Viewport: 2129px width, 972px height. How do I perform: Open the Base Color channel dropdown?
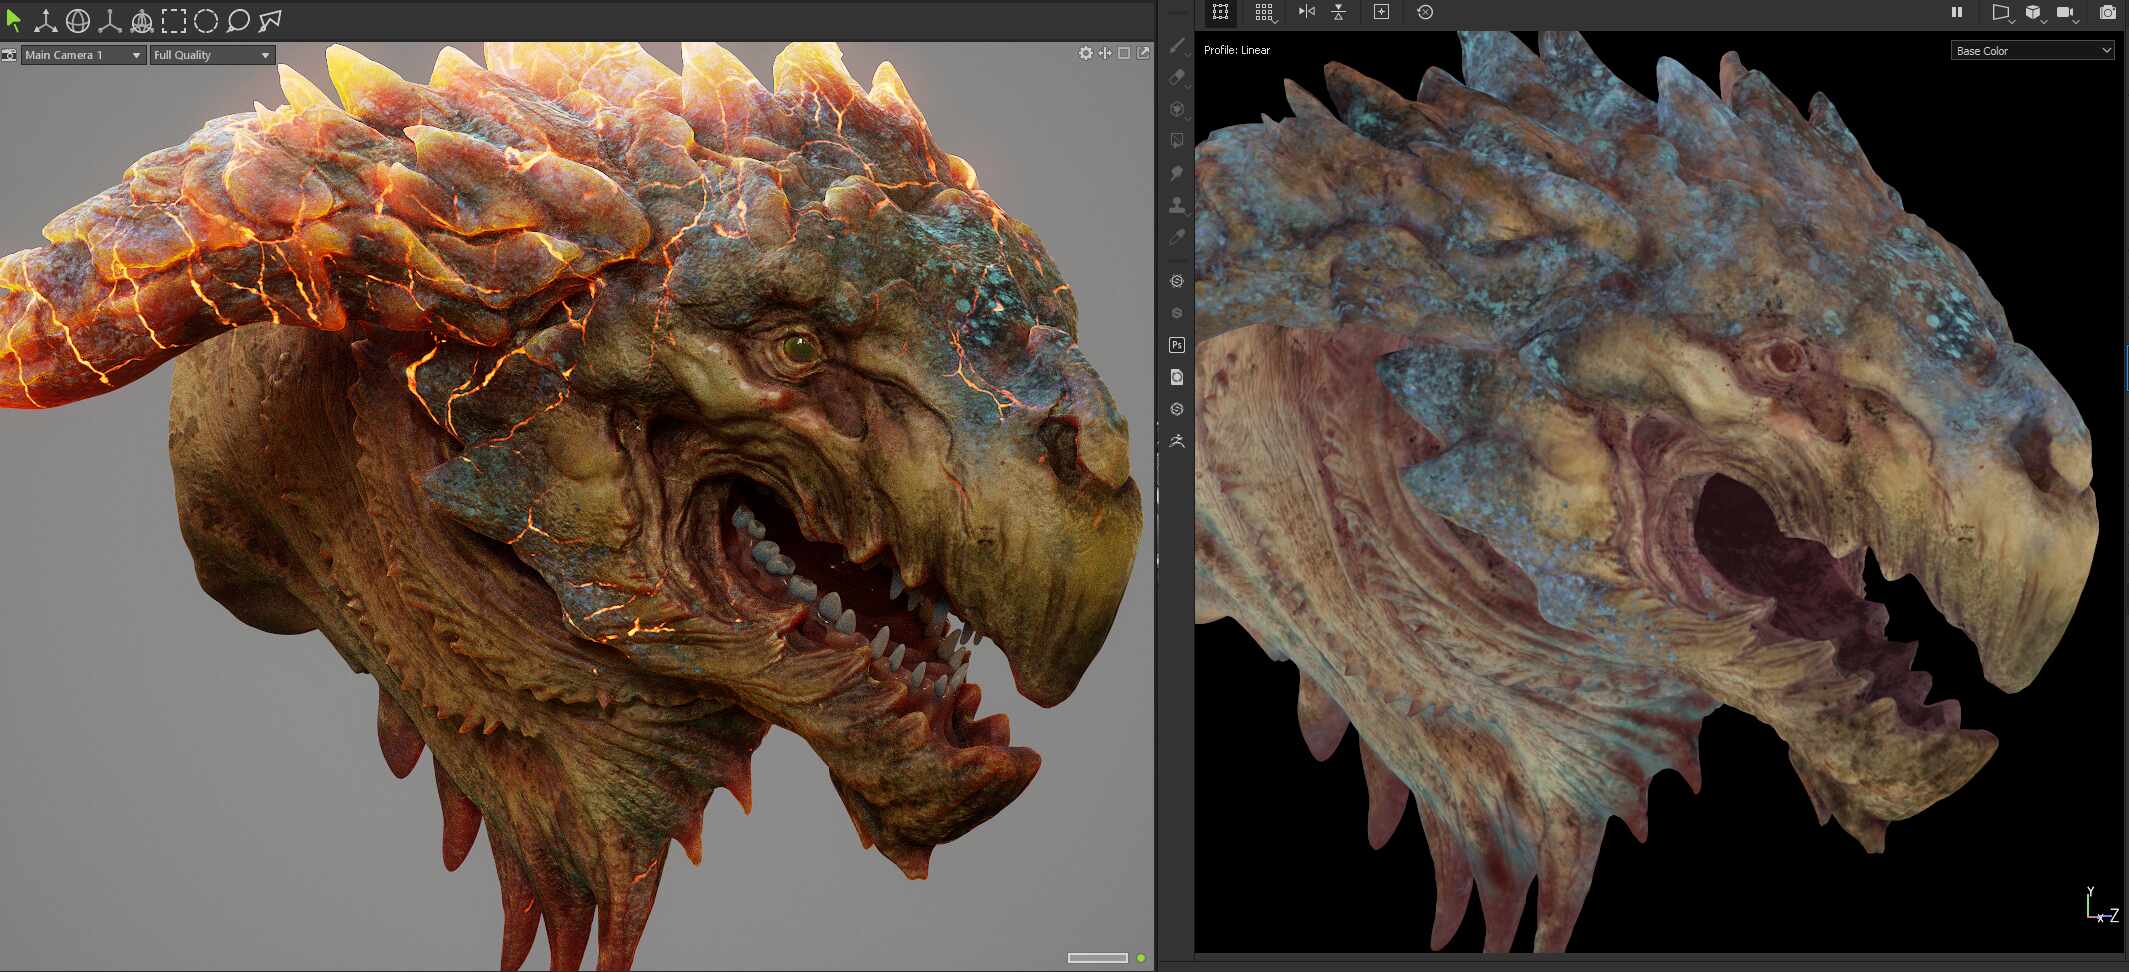(x=2033, y=50)
